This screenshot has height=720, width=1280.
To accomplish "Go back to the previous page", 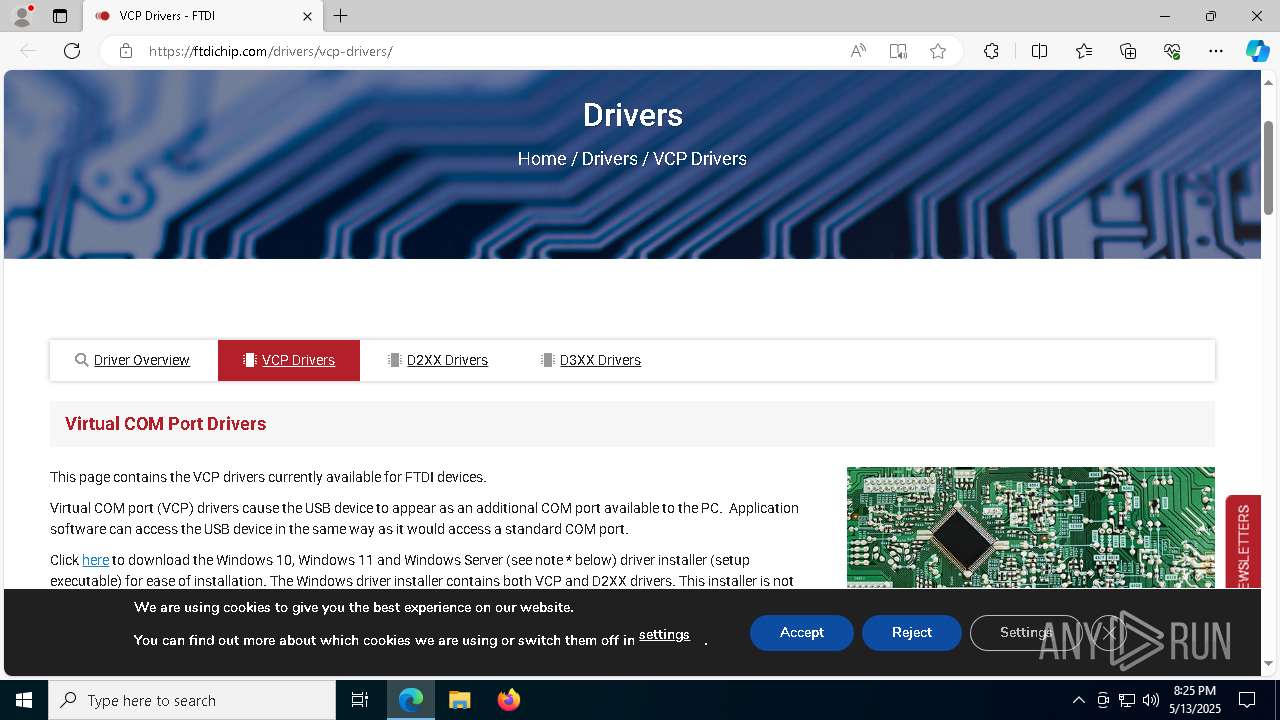I will click(28, 51).
